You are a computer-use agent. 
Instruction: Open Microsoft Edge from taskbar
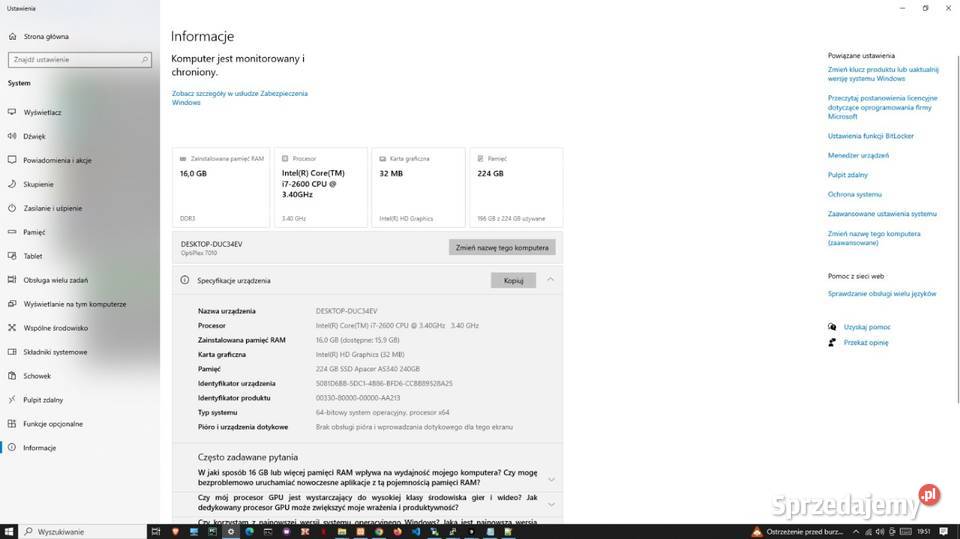coord(250,532)
